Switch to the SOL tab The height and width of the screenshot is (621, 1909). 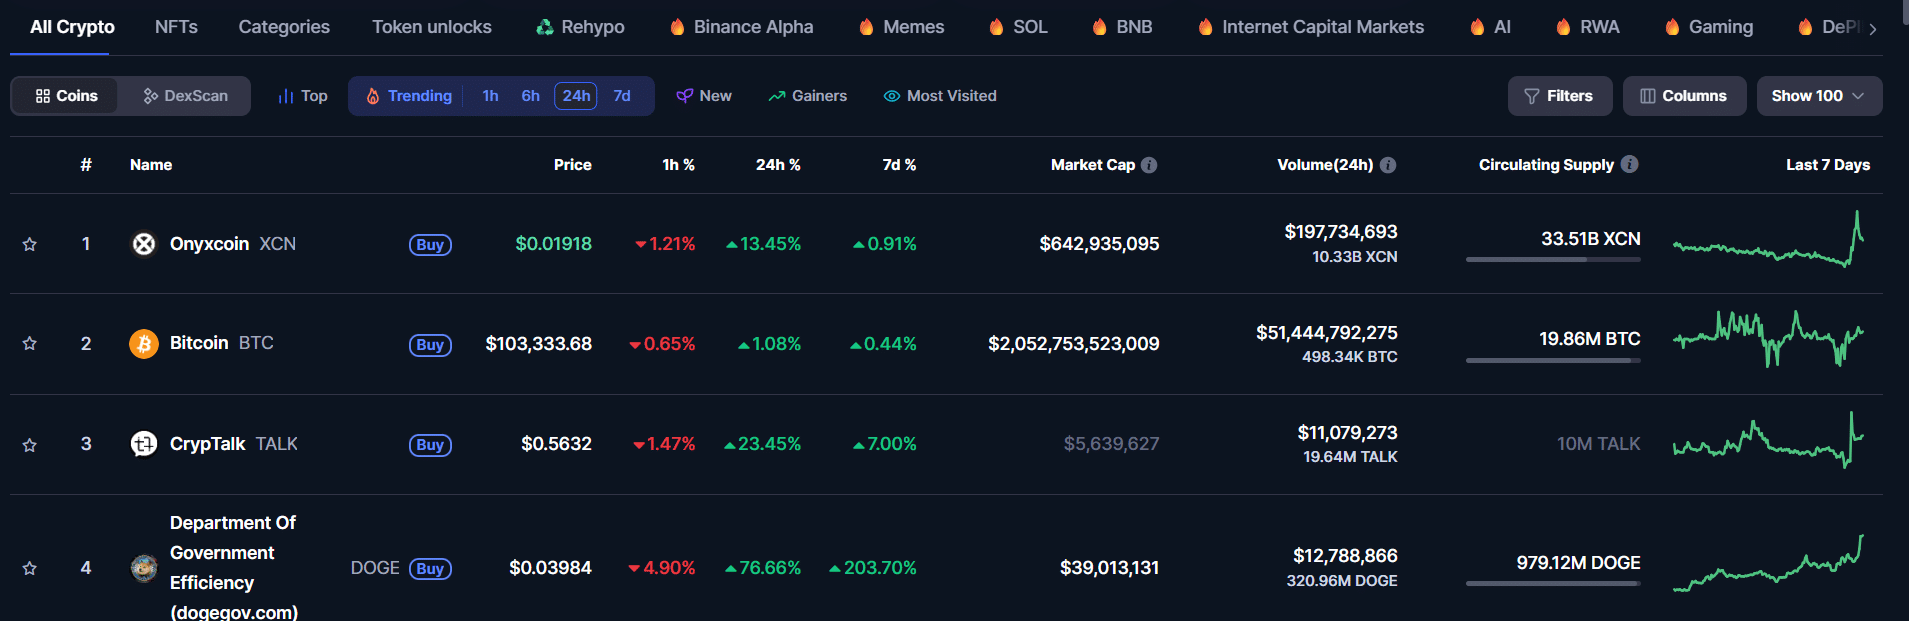(x=1018, y=27)
